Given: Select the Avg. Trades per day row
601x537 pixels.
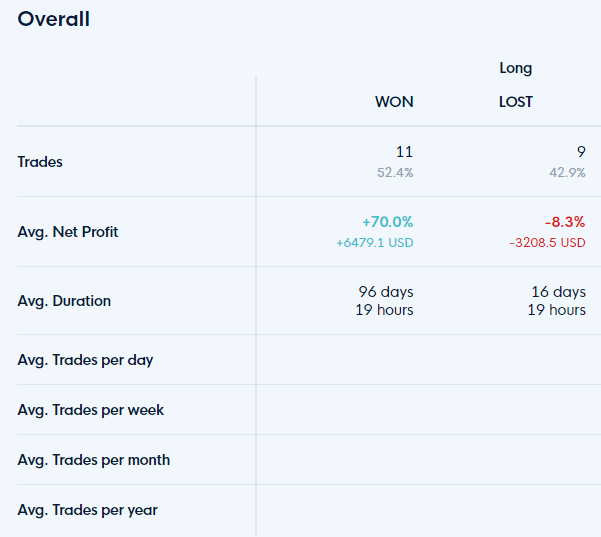Looking at the screenshot, I should 309,360.
